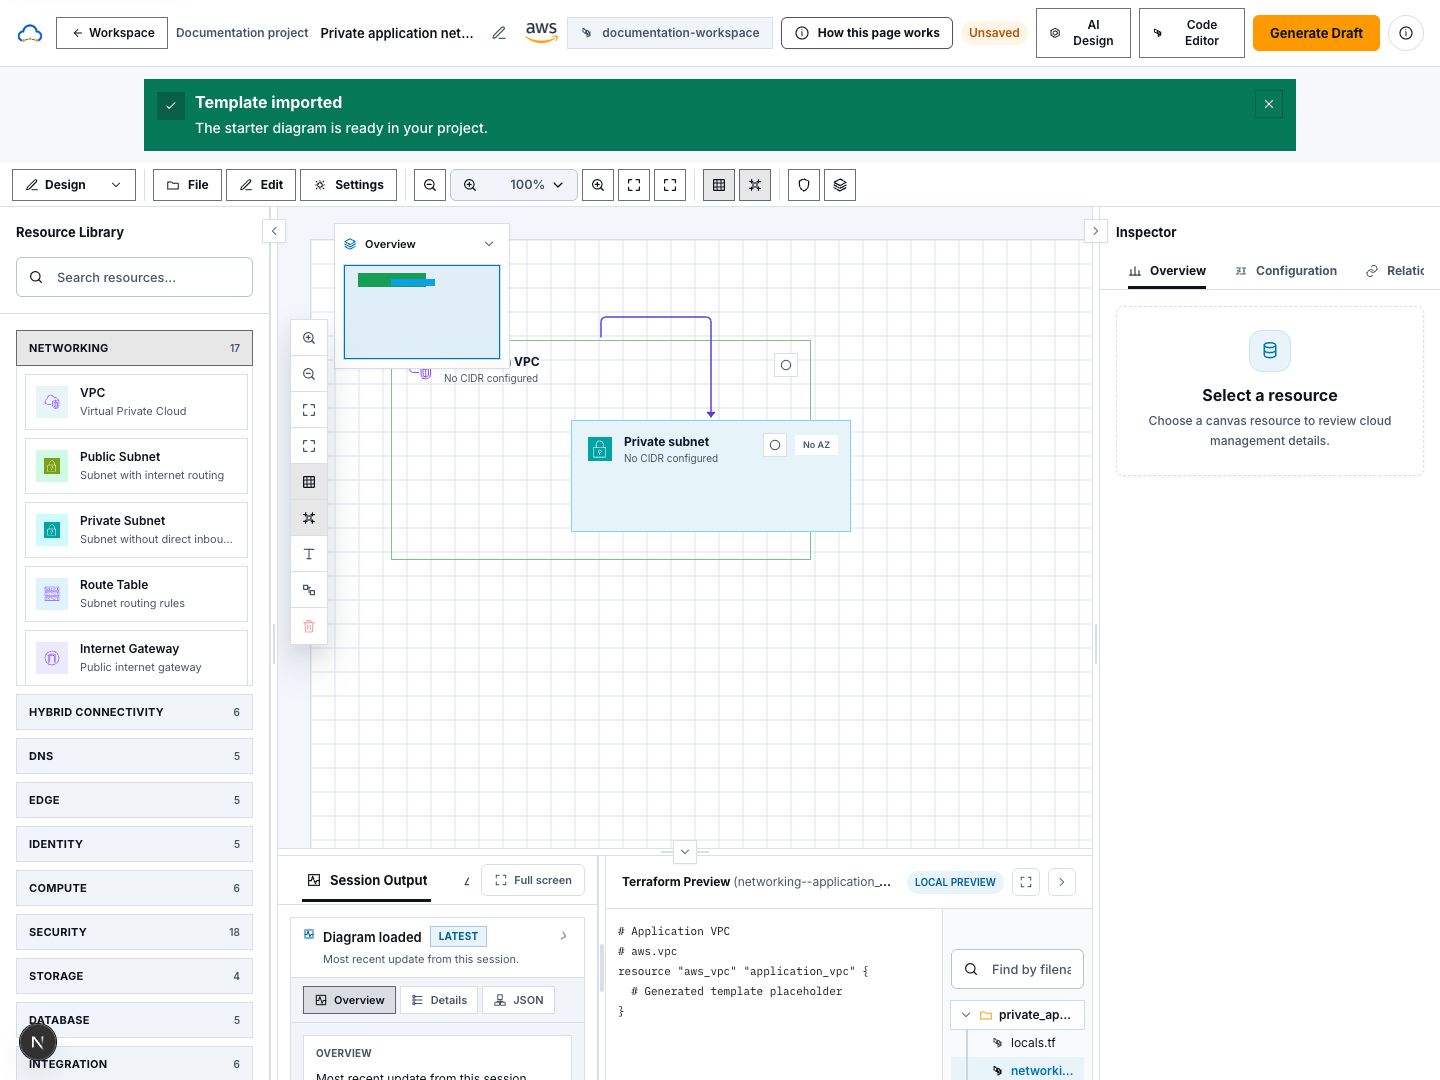Click the AWS provider logo
Viewport: 1440px width, 1080px height.
(541, 32)
